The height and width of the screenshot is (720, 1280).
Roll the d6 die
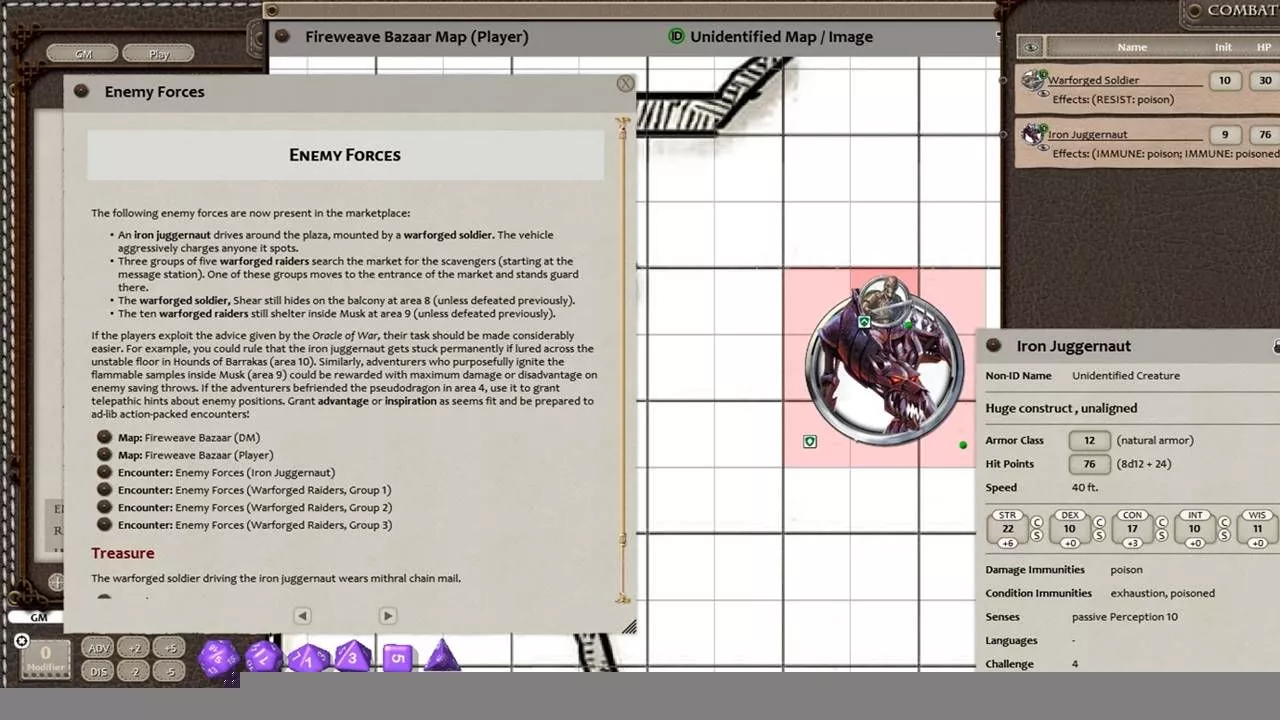click(398, 657)
